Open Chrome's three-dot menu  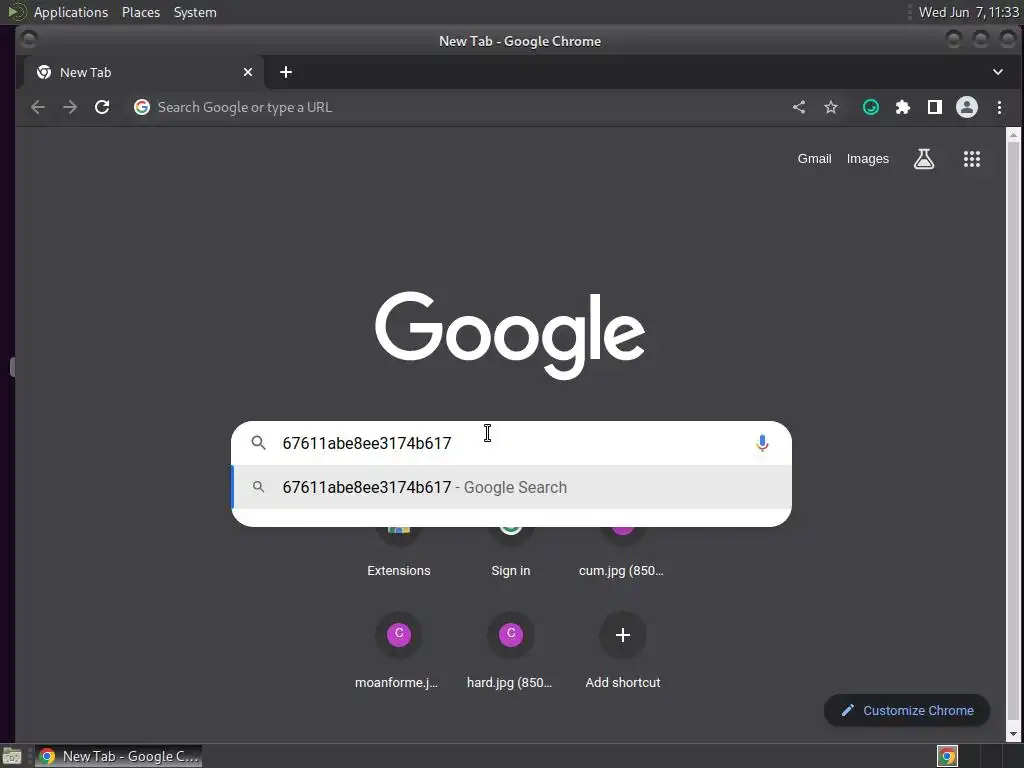point(999,107)
